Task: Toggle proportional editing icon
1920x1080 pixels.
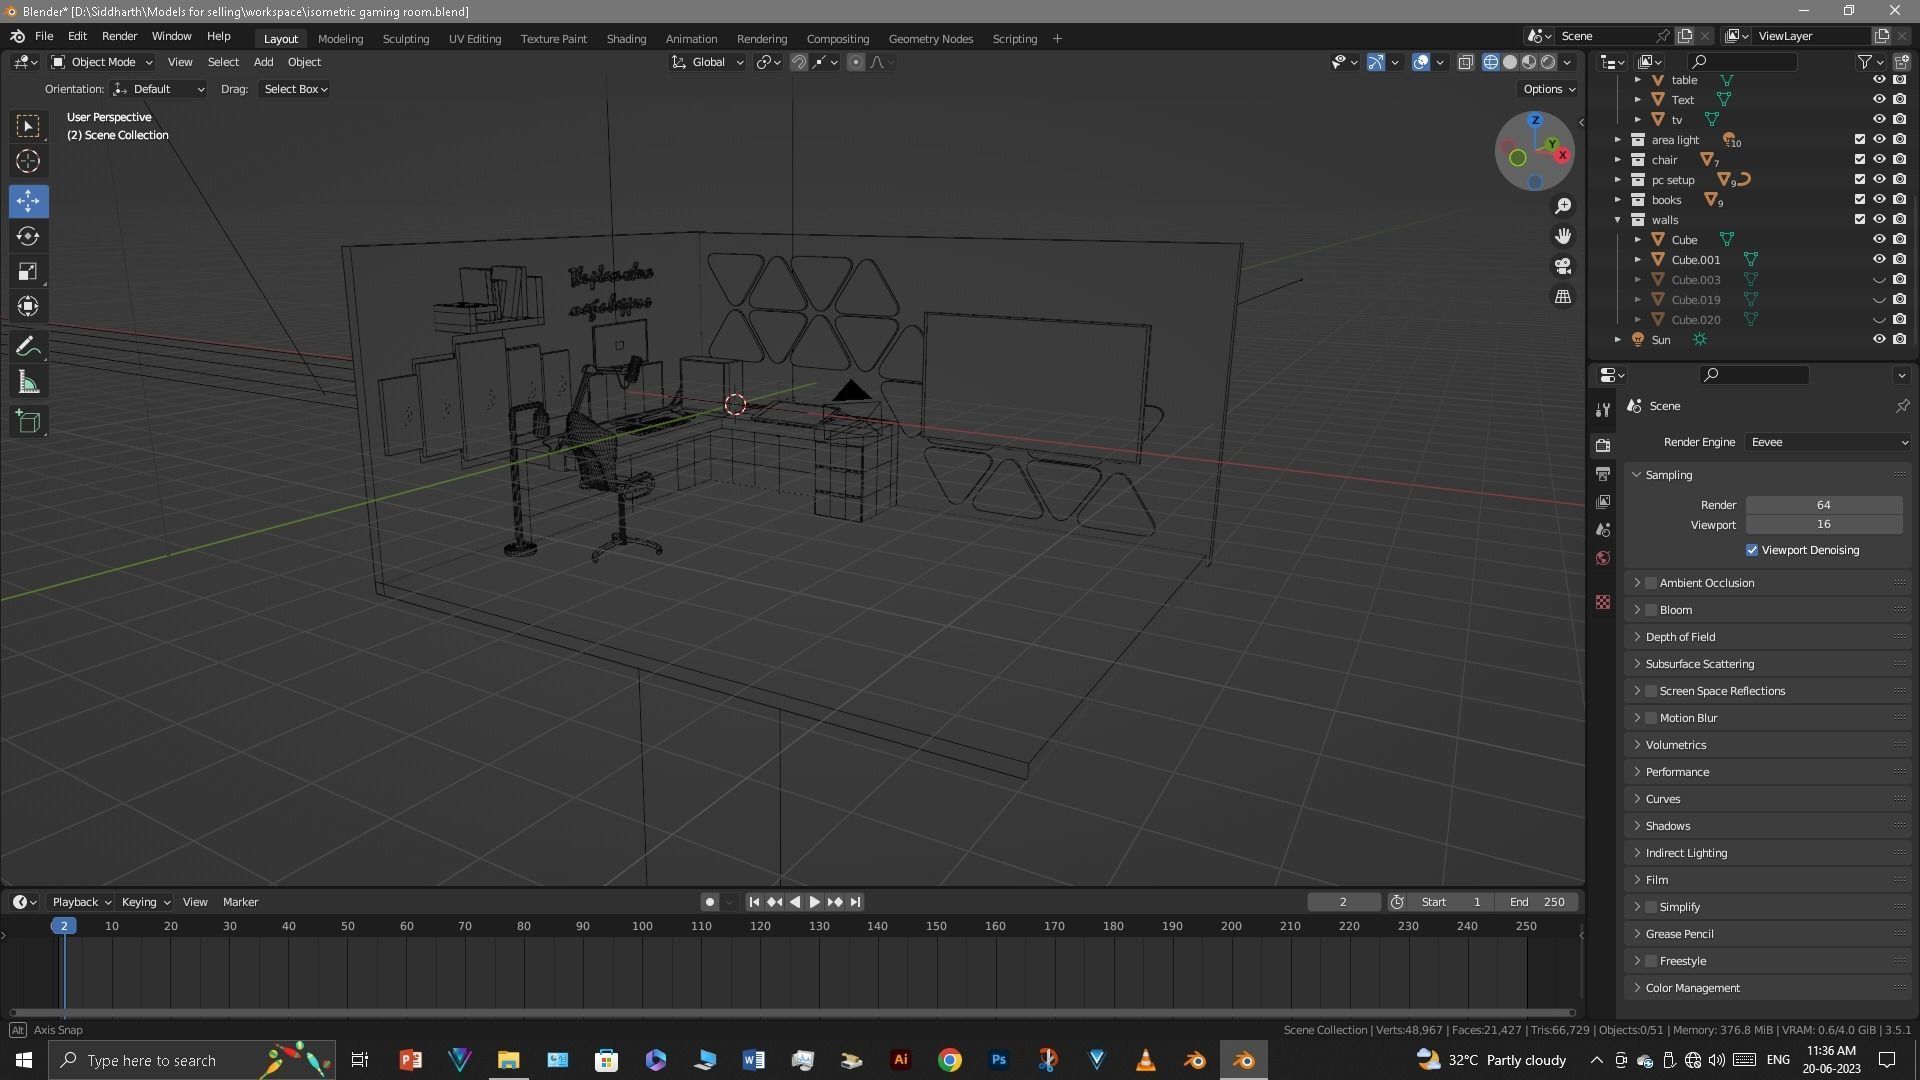Action: [856, 62]
